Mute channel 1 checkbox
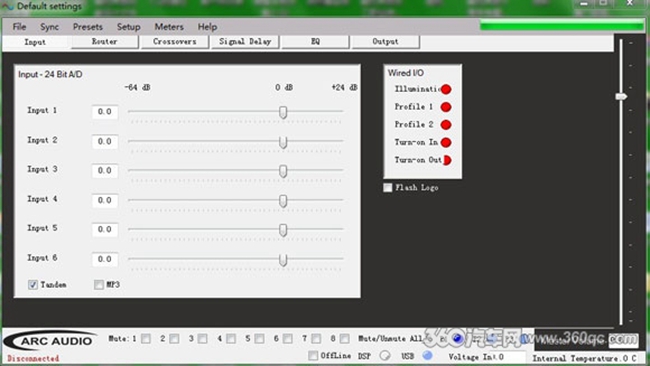Image resolution: width=650 pixels, height=366 pixels. coord(146,339)
